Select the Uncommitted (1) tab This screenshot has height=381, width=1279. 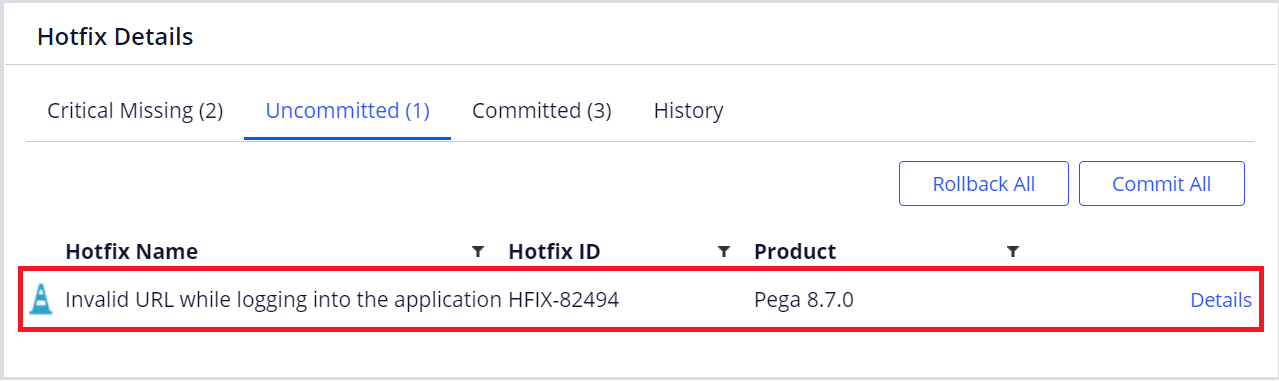(347, 110)
